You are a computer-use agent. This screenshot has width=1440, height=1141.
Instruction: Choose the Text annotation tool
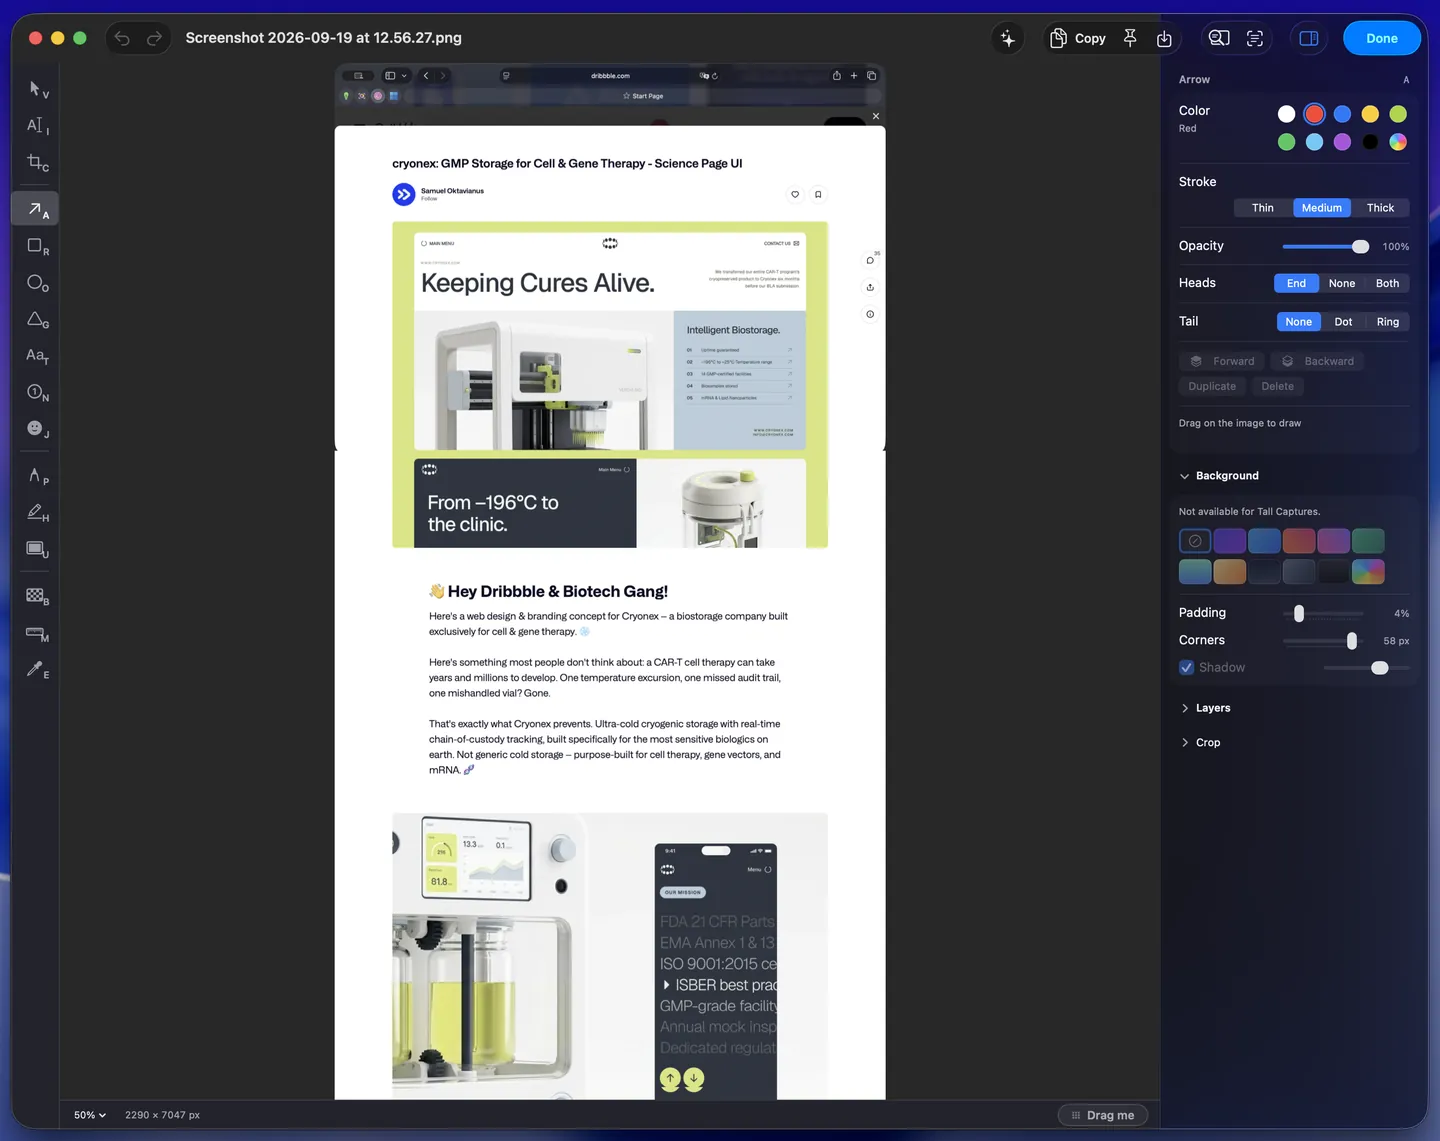(x=37, y=356)
